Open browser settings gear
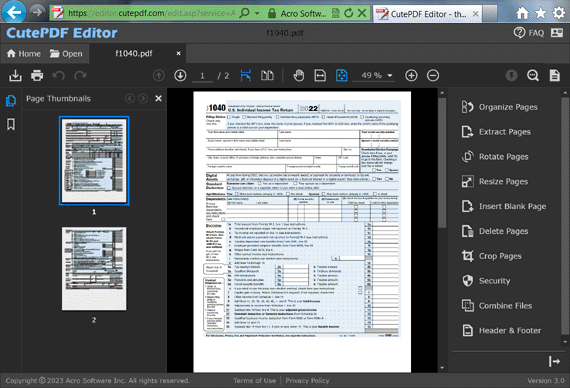The width and height of the screenshot is (570, 388). click(x=559, y=13)
